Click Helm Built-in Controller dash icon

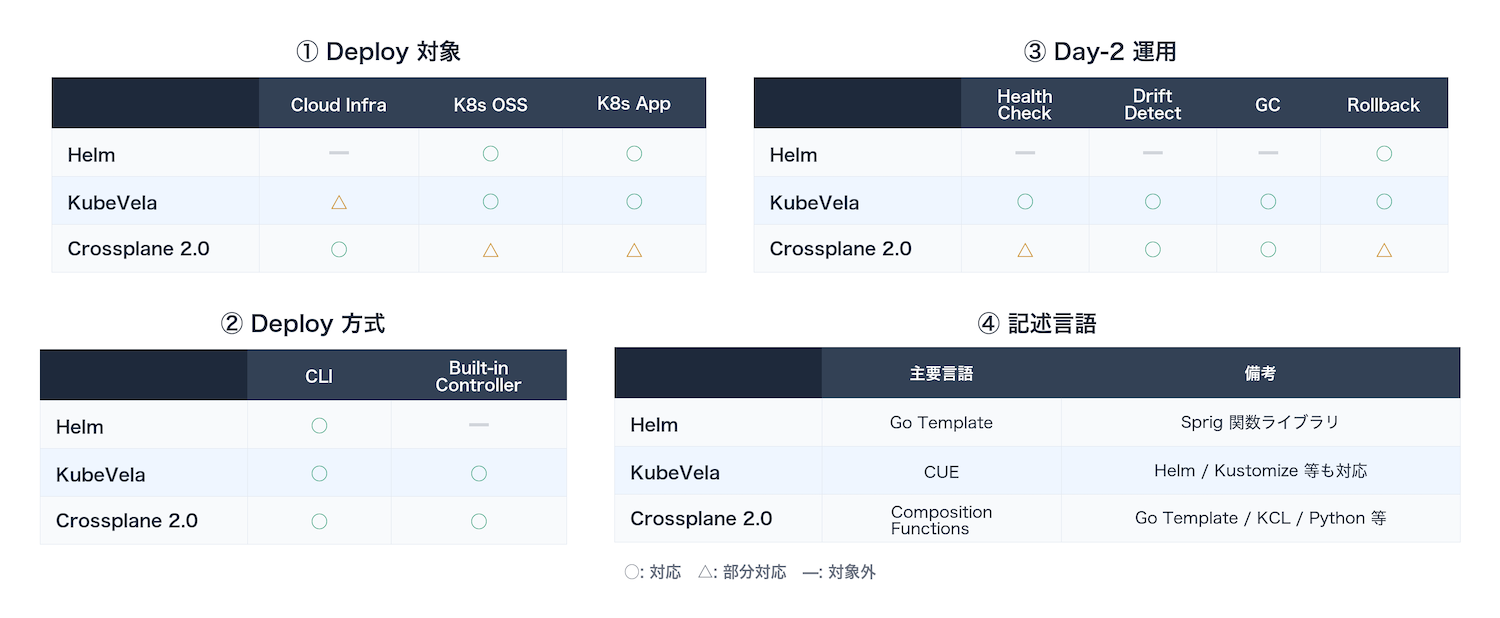click(x=479, y=425)
